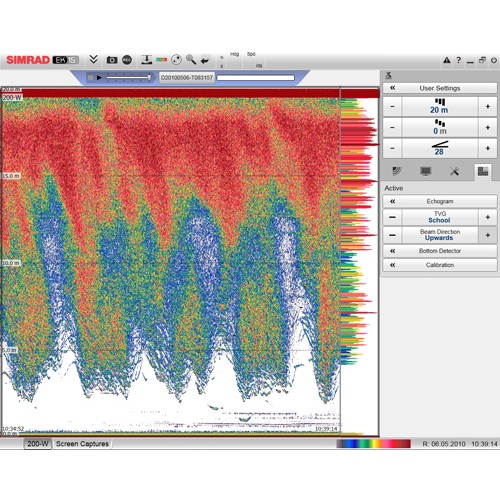Click the 10.0 m depth label
Screen dimensions: 500x500
pyautogui.click(x=11, y=263)
